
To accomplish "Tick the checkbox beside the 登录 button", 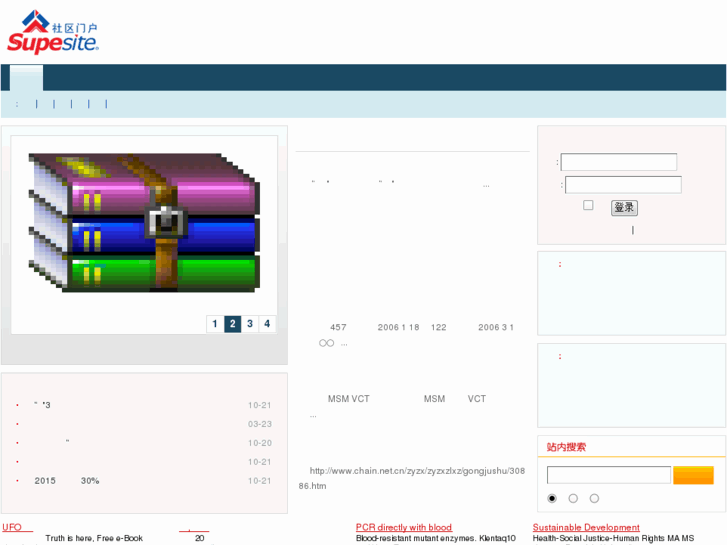I will click(x=588, y=205).
